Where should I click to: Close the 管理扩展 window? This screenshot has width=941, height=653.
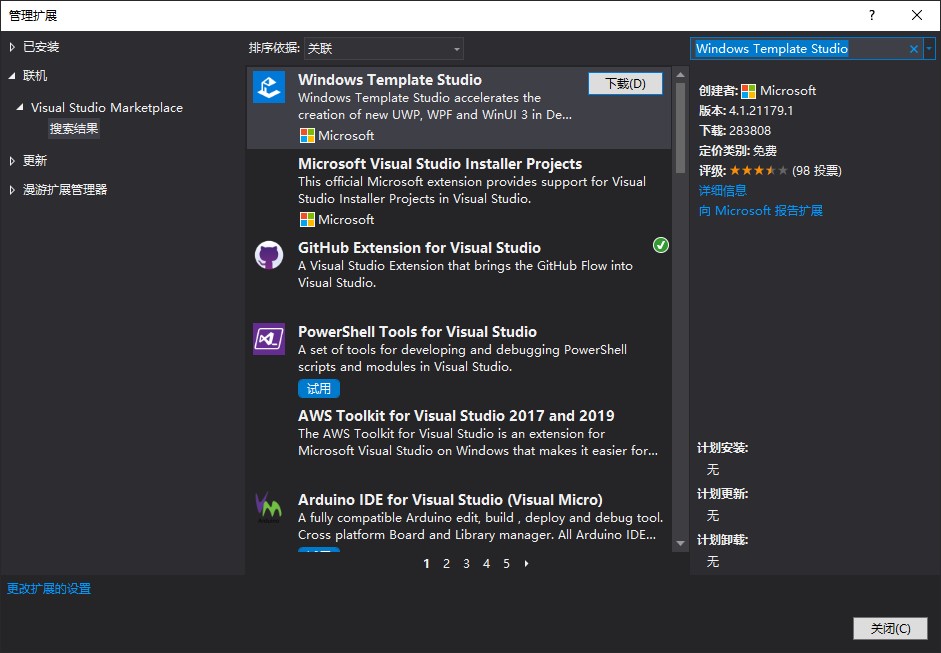pyautogui.click(x=916, y=15)
